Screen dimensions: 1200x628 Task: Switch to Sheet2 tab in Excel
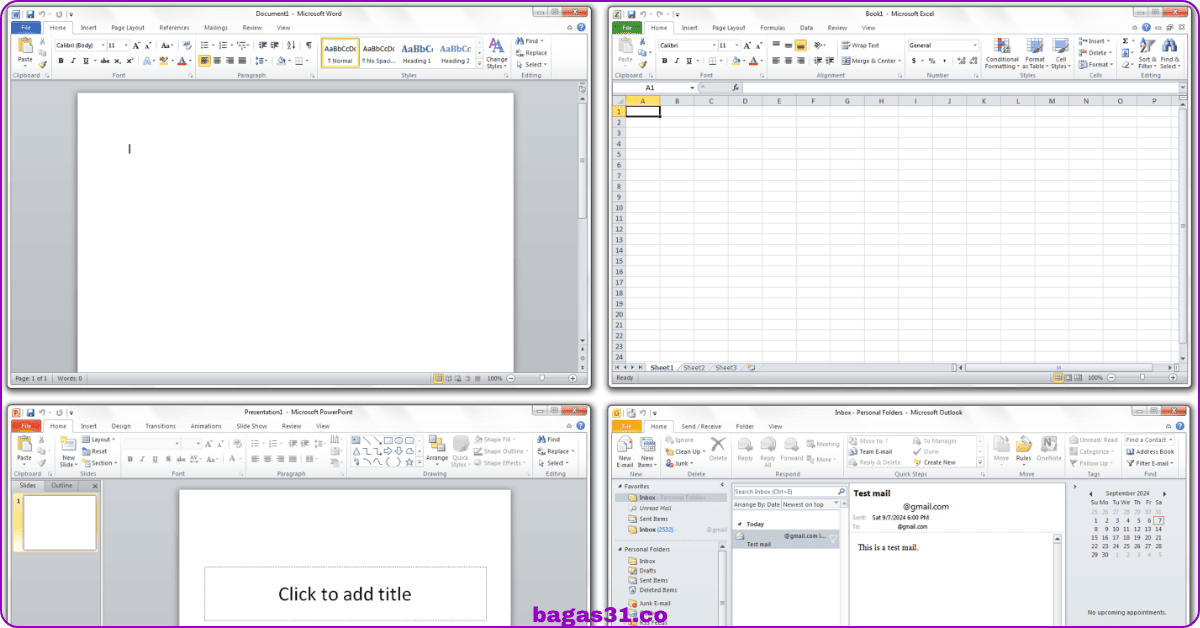693,368
